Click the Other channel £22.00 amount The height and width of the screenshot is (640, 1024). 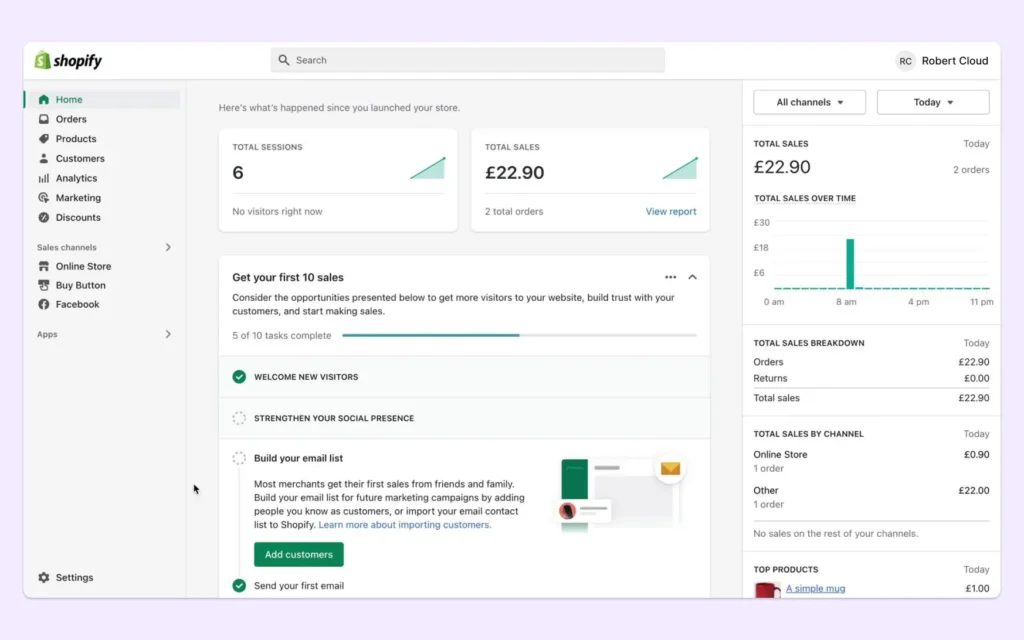(x=974, y=490)
